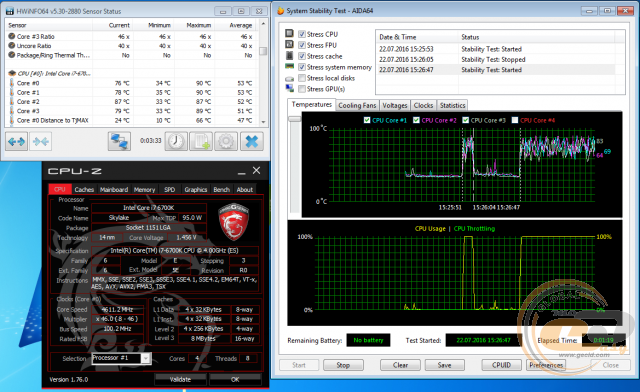Open CPU-Z SPD tab
640x392 pixels.
pos(169,189)
